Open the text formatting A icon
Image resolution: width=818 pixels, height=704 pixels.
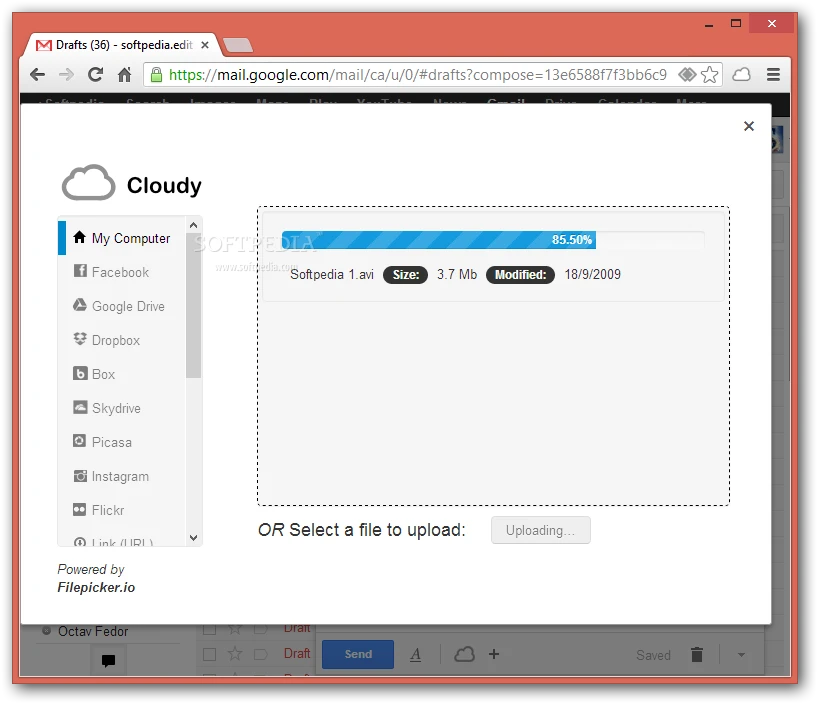(416, 654)
